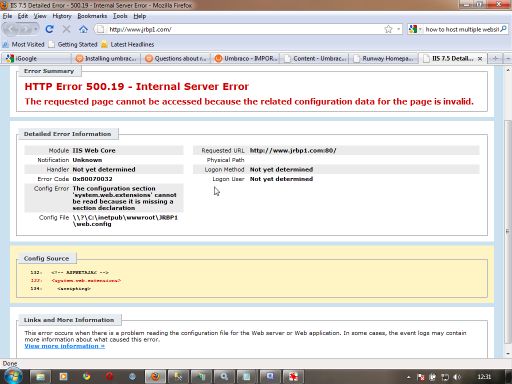Open the Latest Headlines feed bookmark
The image size is (512, 384).
tap(128, 44)
